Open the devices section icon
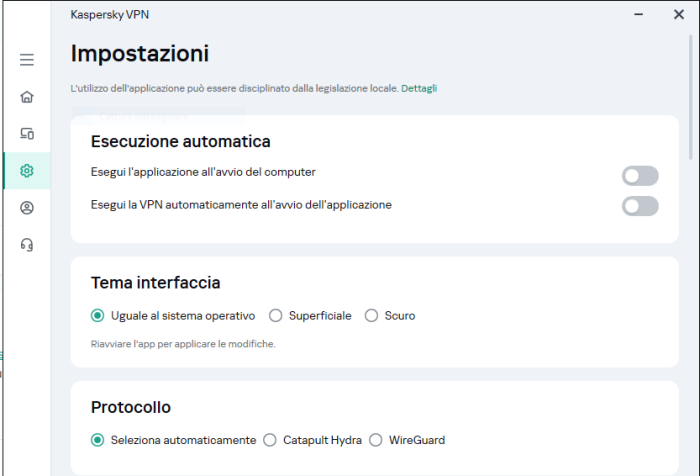The width and height of the screenshot is (700, 476). [27, 134]
